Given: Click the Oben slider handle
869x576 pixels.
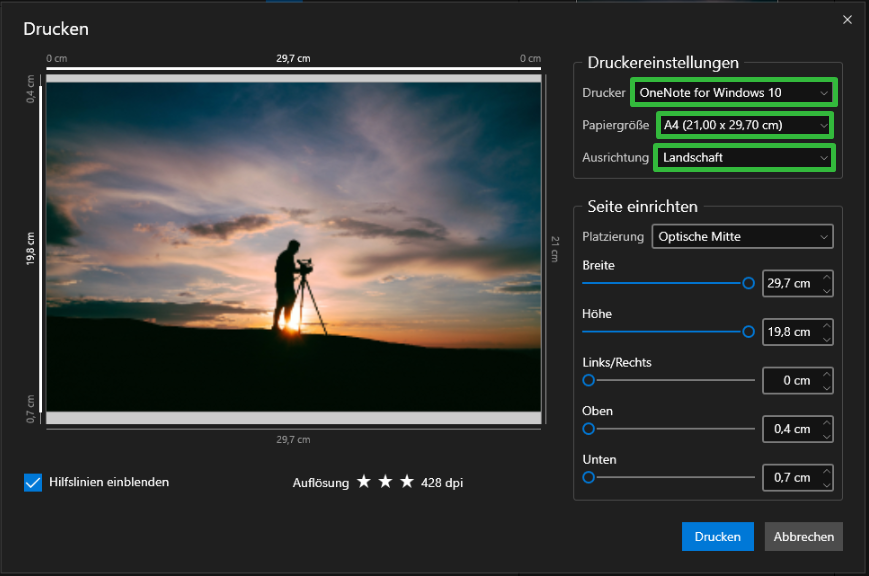Looking at the screenshot, I should point(589,429).
